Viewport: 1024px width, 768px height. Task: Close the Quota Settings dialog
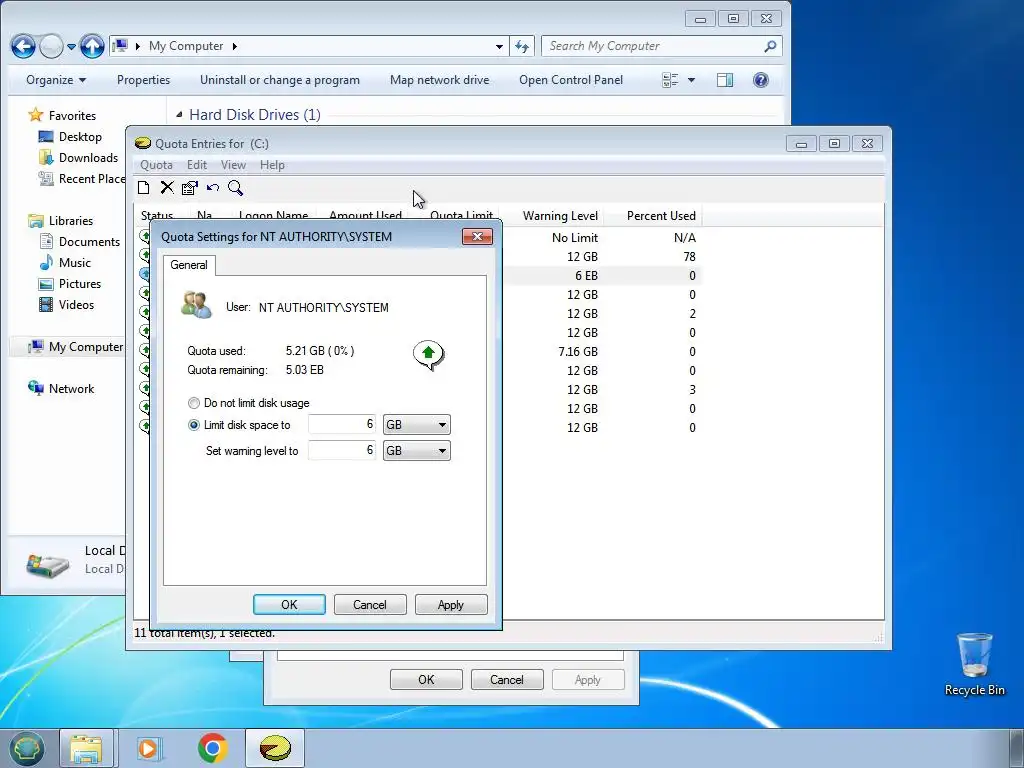coord(477,236)
